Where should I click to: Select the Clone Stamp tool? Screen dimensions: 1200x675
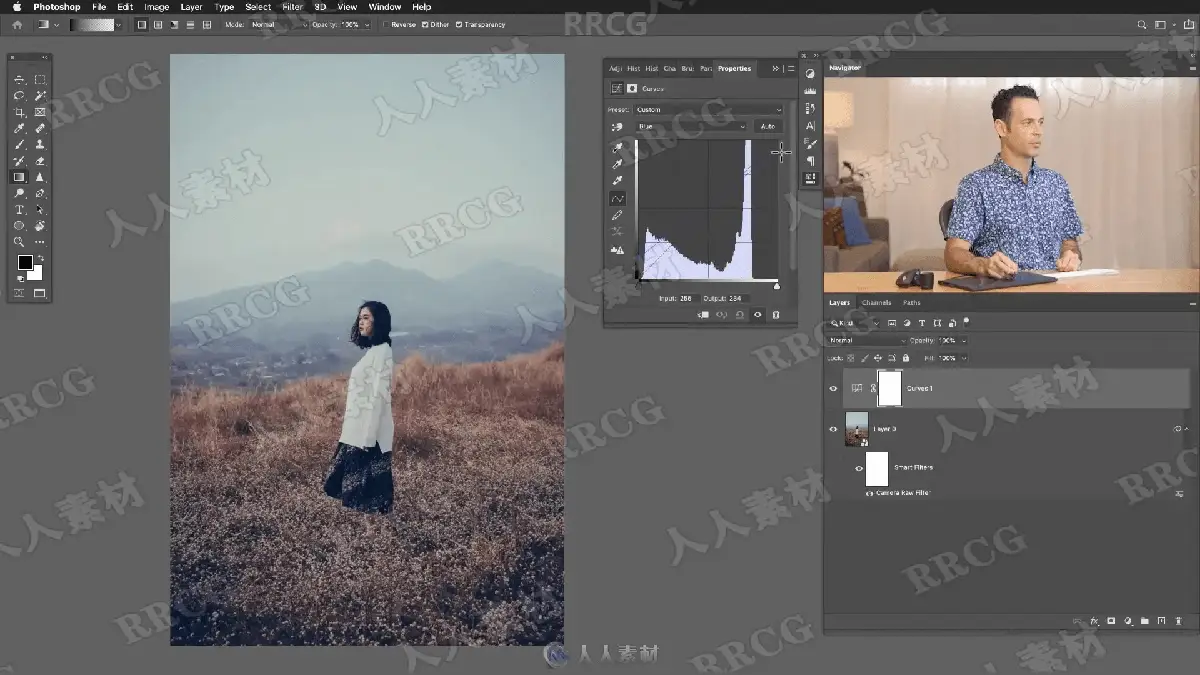coord(40,144)
